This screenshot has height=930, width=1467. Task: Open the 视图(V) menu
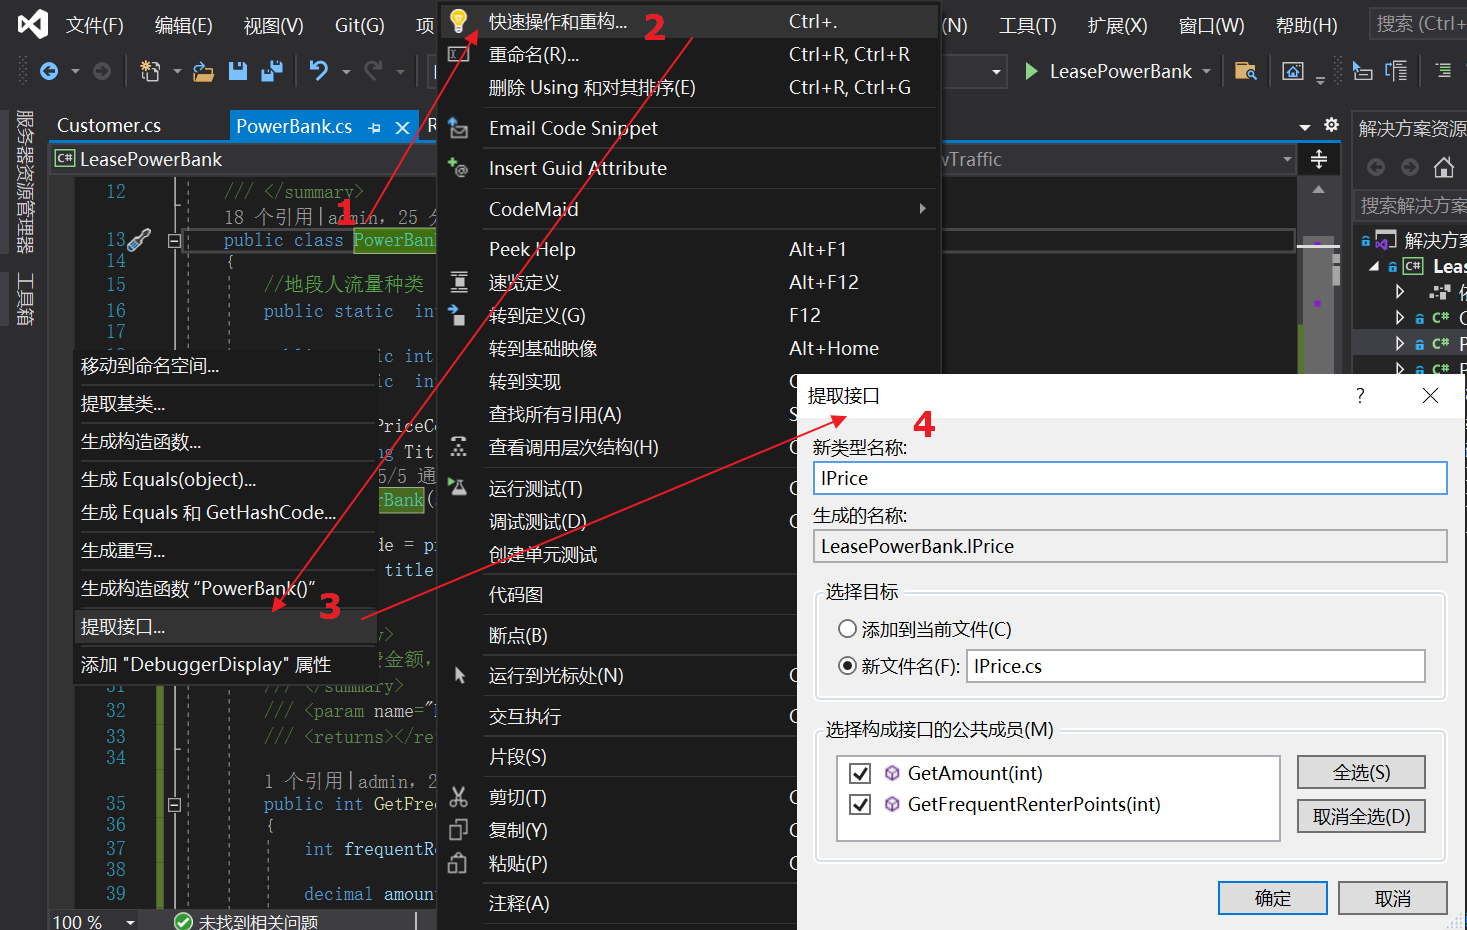[x=273, y=25]
